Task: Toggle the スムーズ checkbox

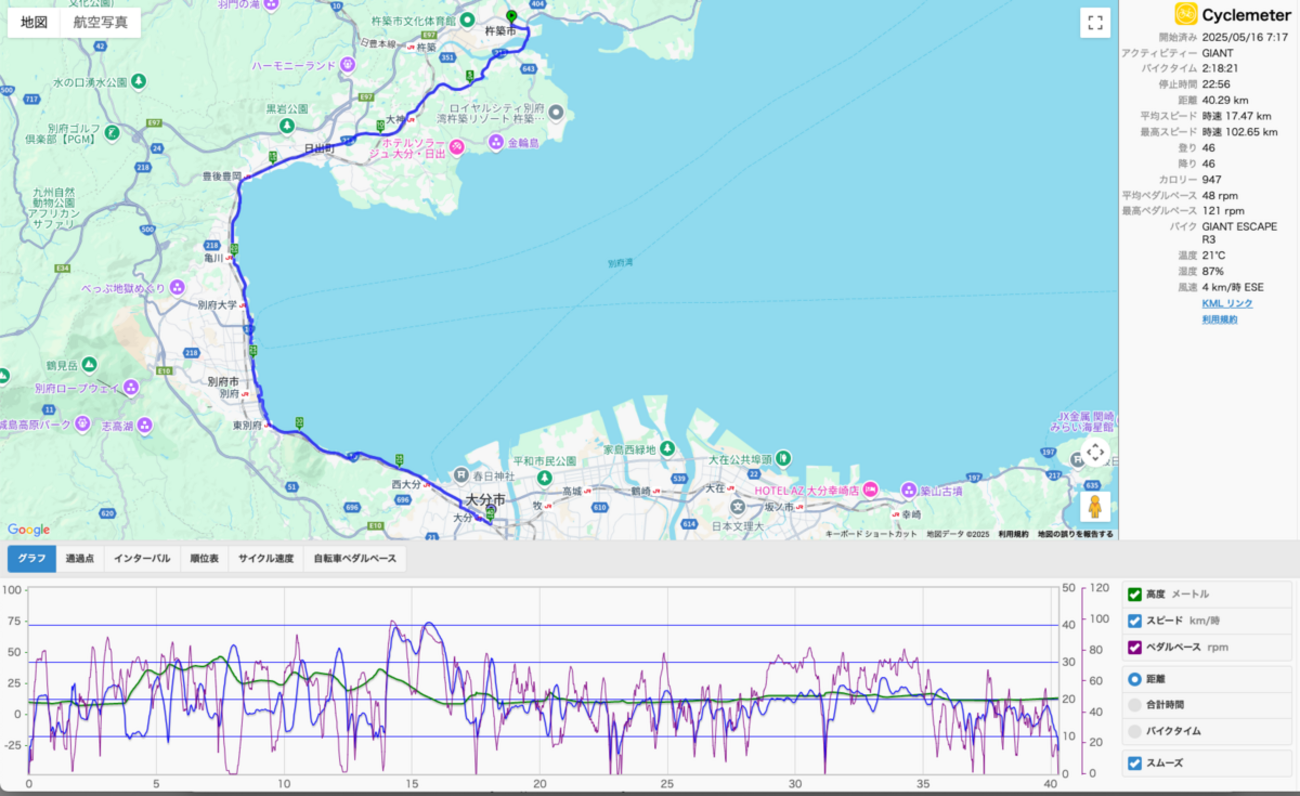Action: [1135, 763]
